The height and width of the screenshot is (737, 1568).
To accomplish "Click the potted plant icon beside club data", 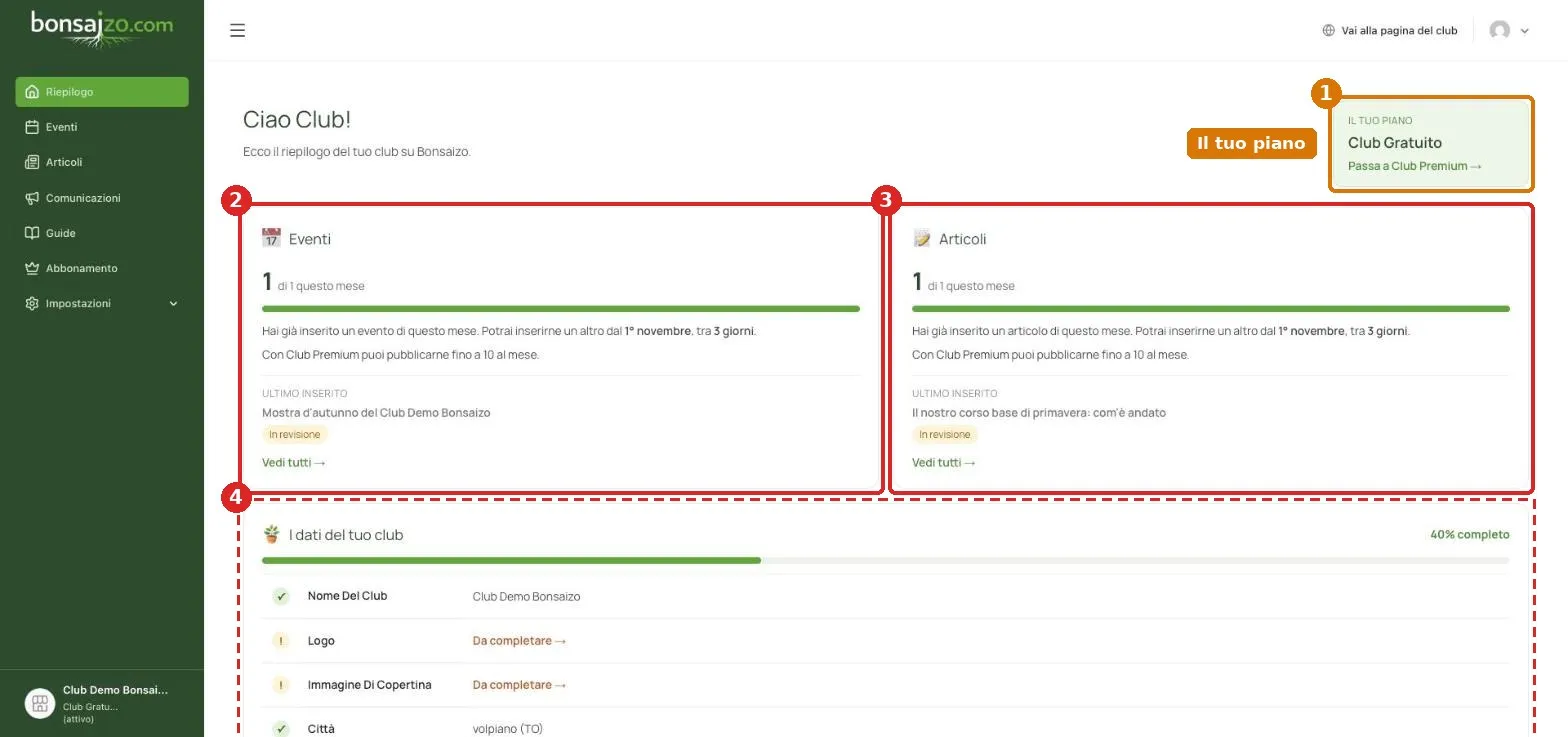I will tap(271, 534).
